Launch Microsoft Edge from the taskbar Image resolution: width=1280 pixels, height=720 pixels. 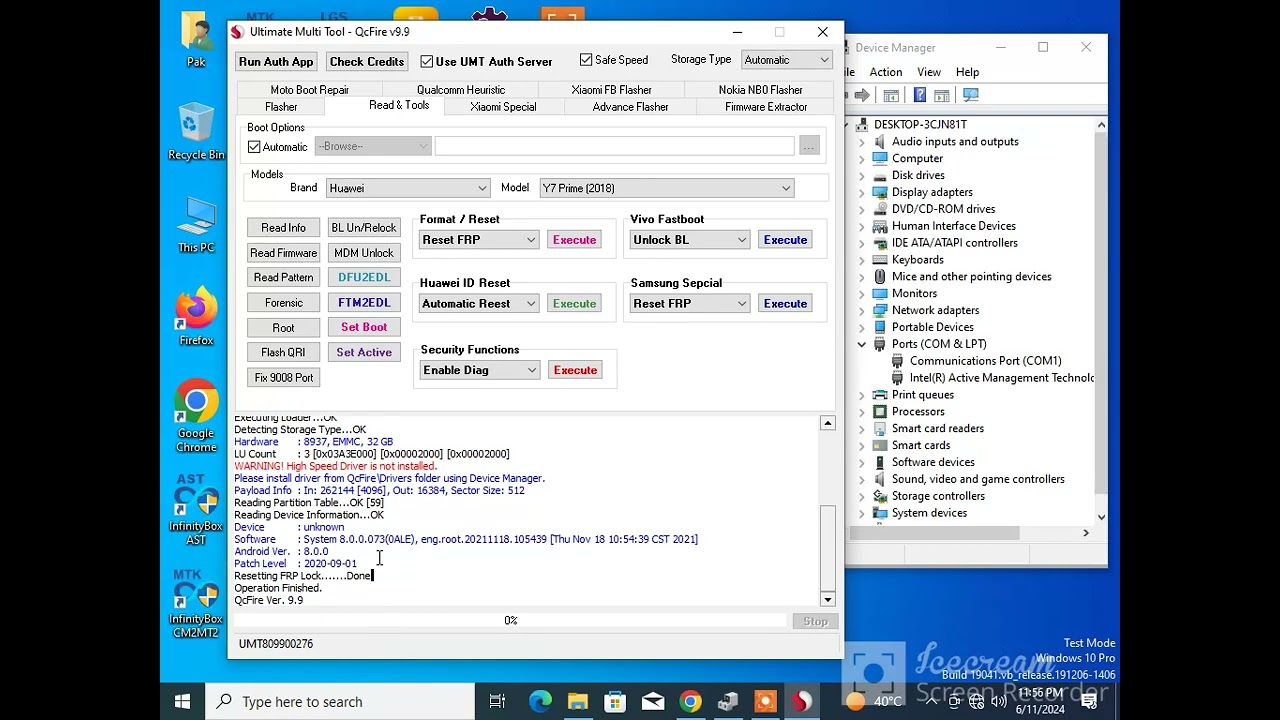coord(540,701)
